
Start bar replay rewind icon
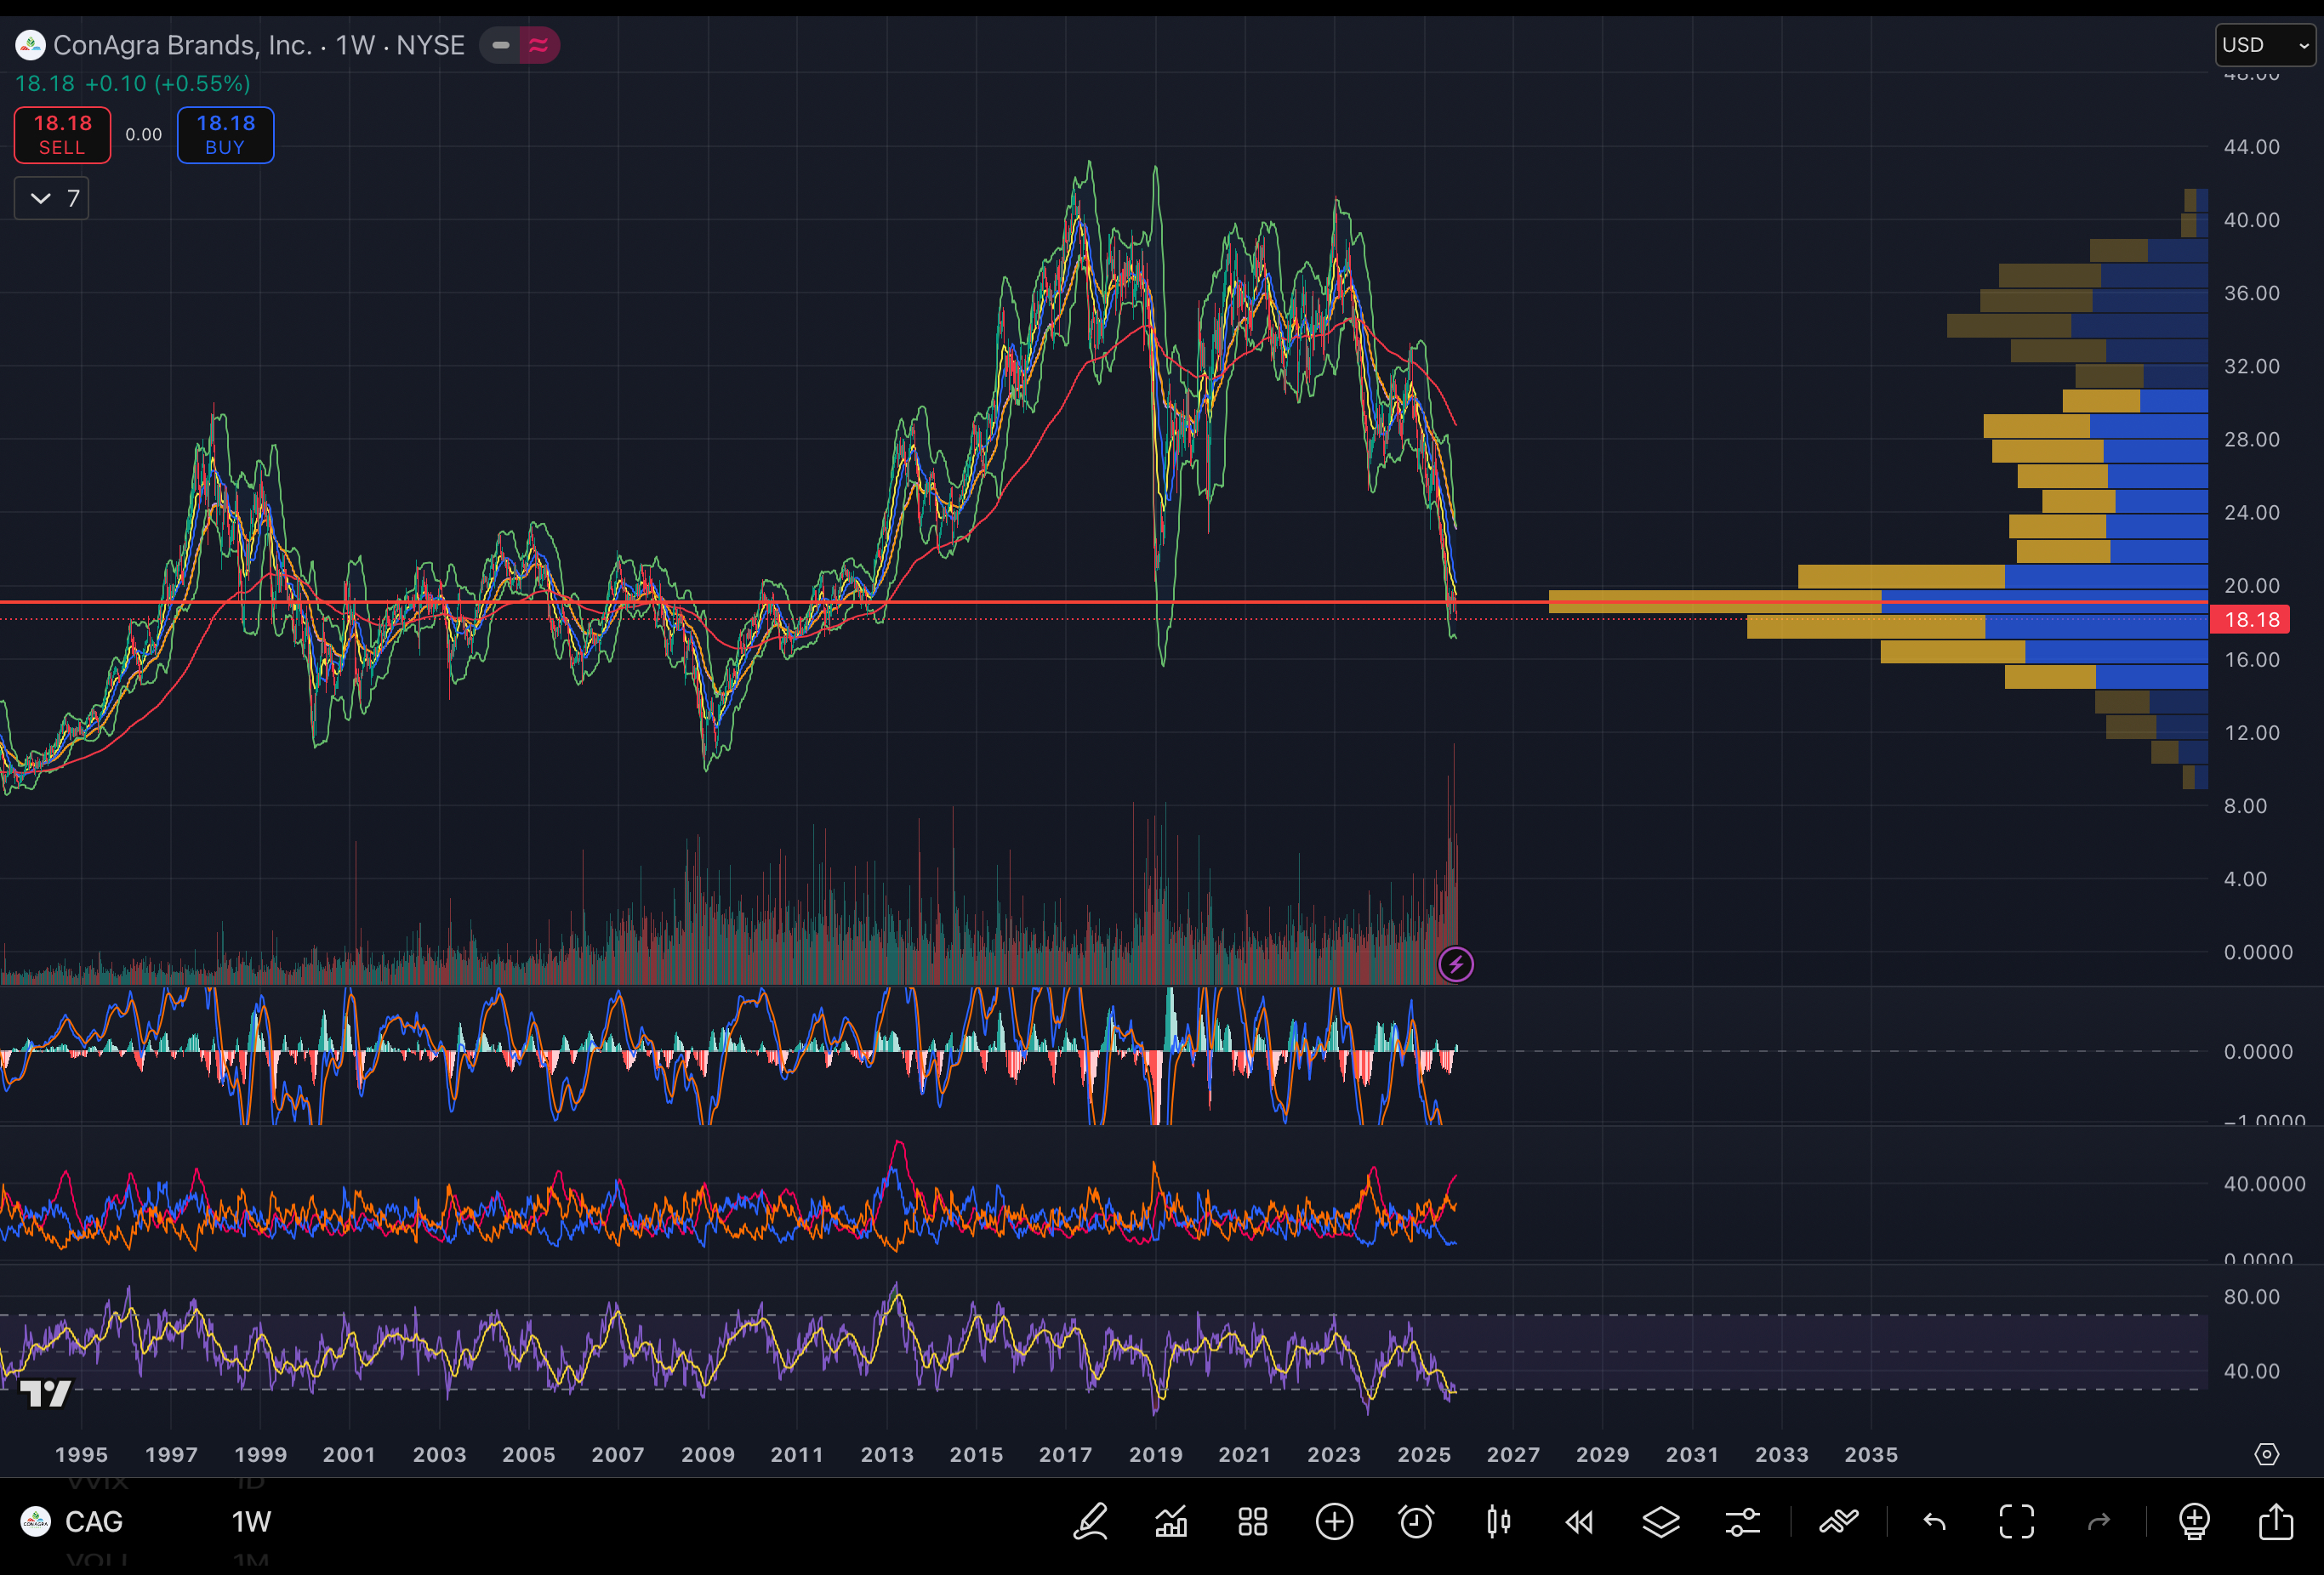coord(1579,1522)
